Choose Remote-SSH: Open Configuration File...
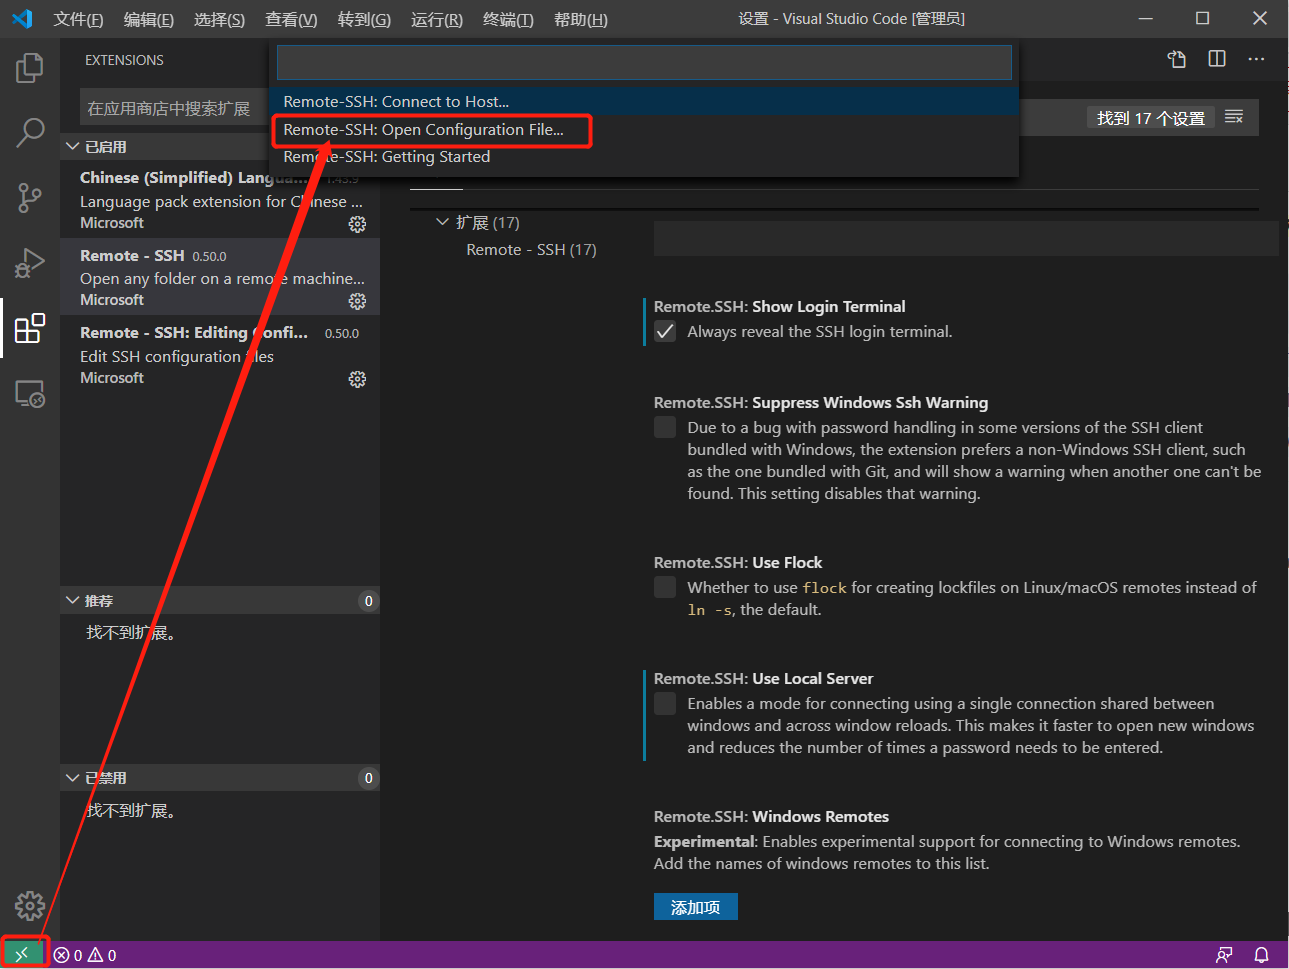This screenshot has width=1289, height=969. [x=644, y=130]
